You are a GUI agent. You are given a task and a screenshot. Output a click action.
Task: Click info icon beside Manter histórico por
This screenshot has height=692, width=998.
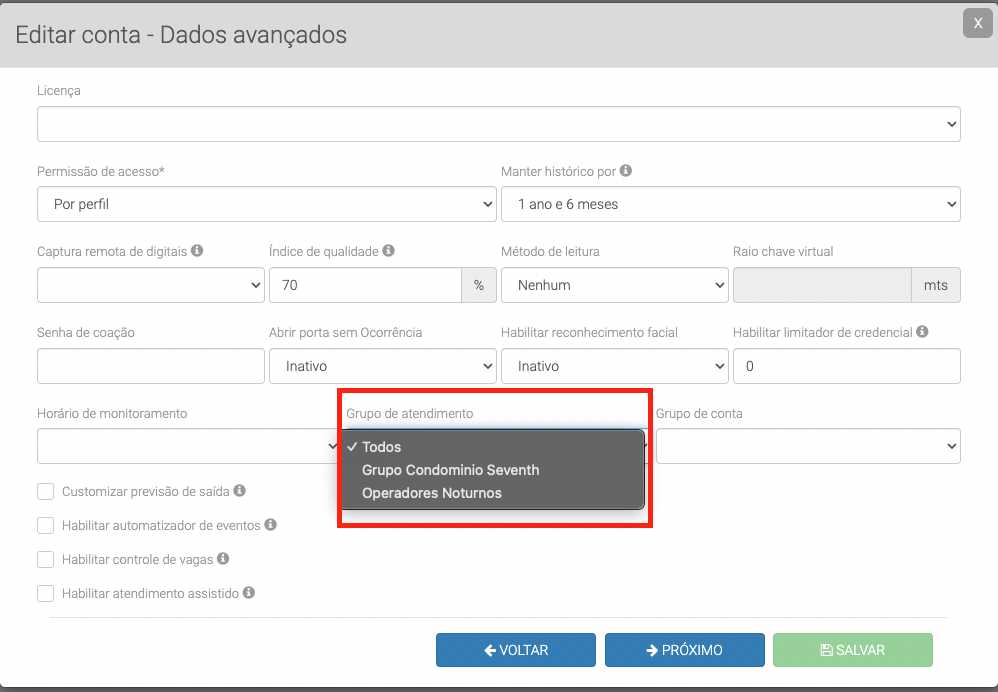click(x=626, y=171)
